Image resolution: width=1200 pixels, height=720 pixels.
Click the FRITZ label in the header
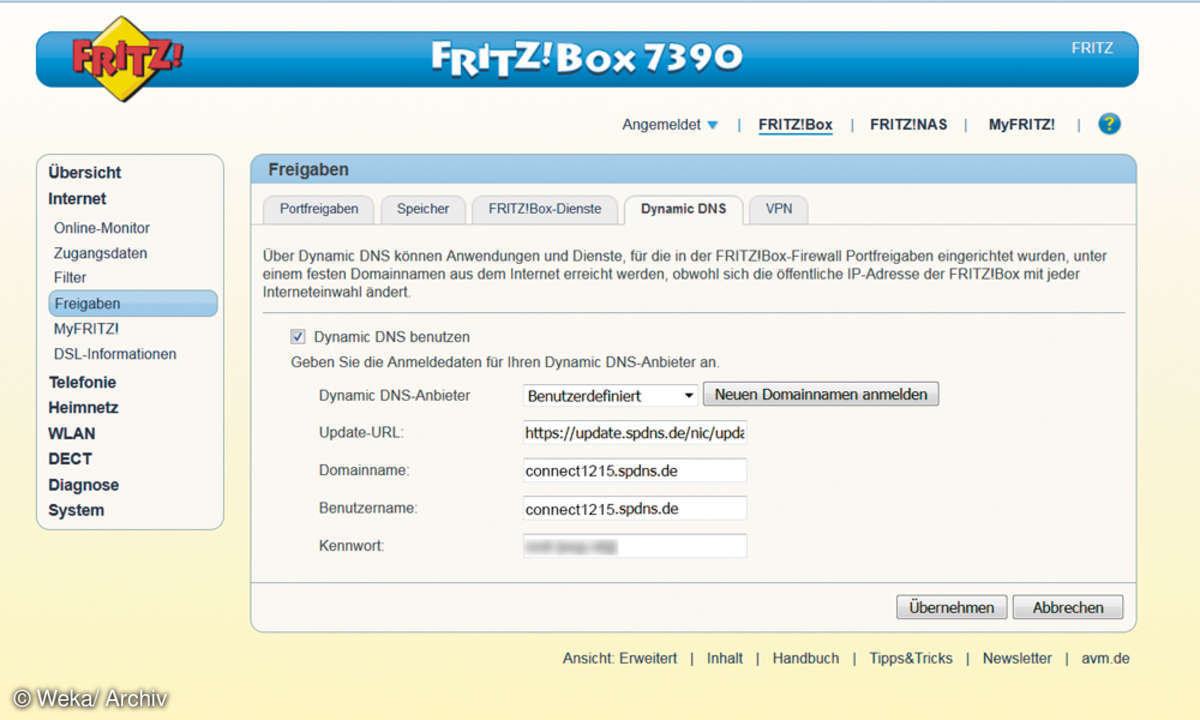click(1092, 48)
